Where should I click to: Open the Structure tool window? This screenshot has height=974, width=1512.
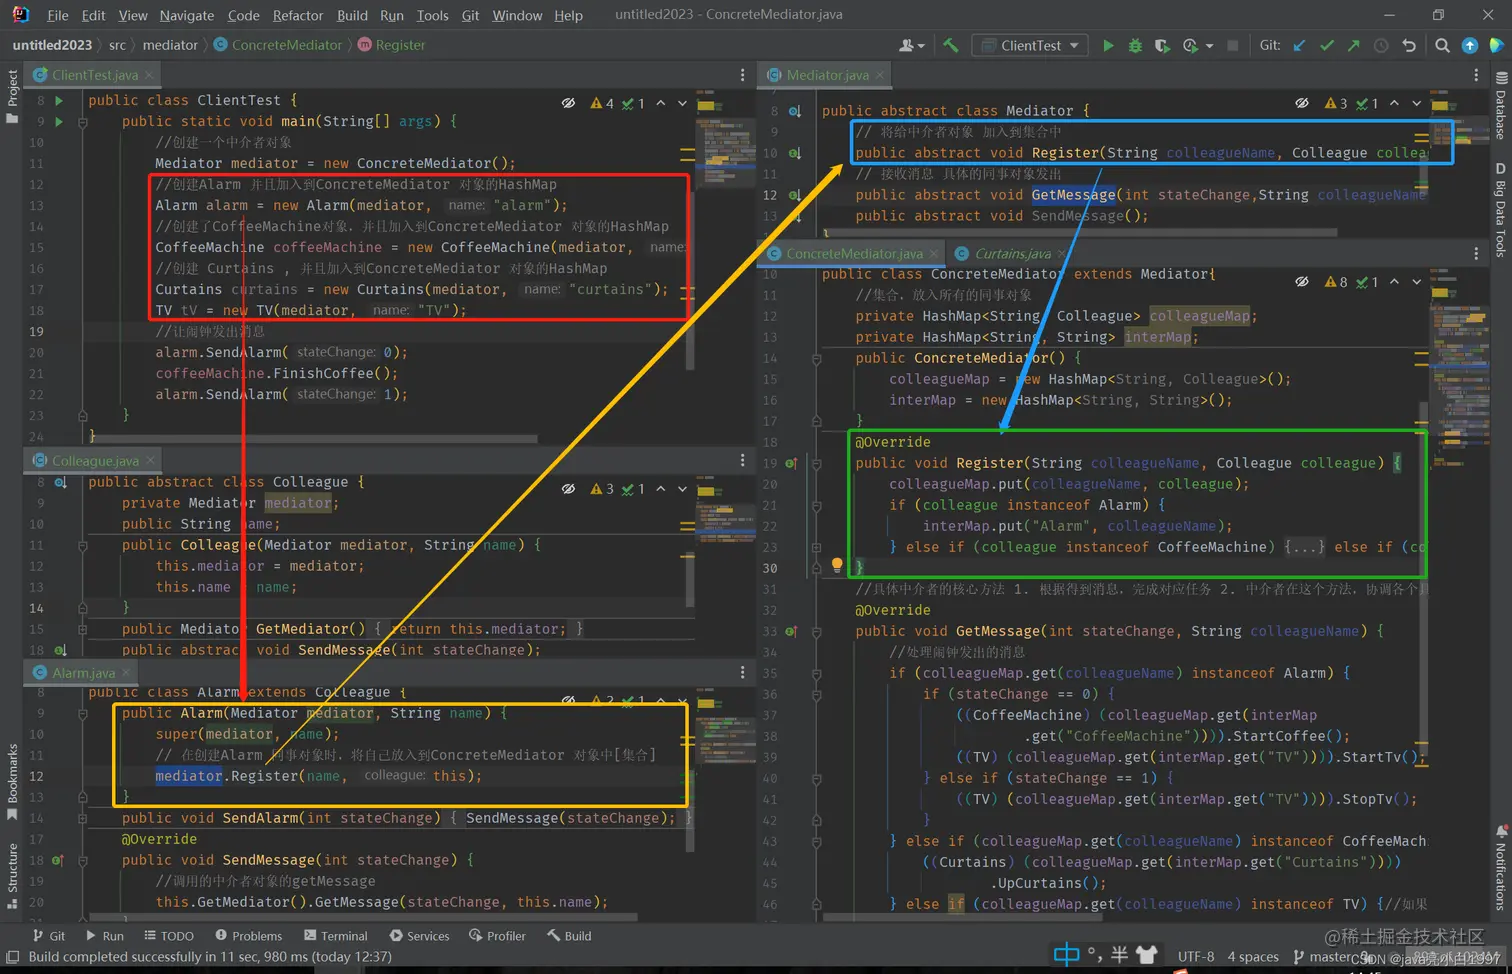(12, 876)
